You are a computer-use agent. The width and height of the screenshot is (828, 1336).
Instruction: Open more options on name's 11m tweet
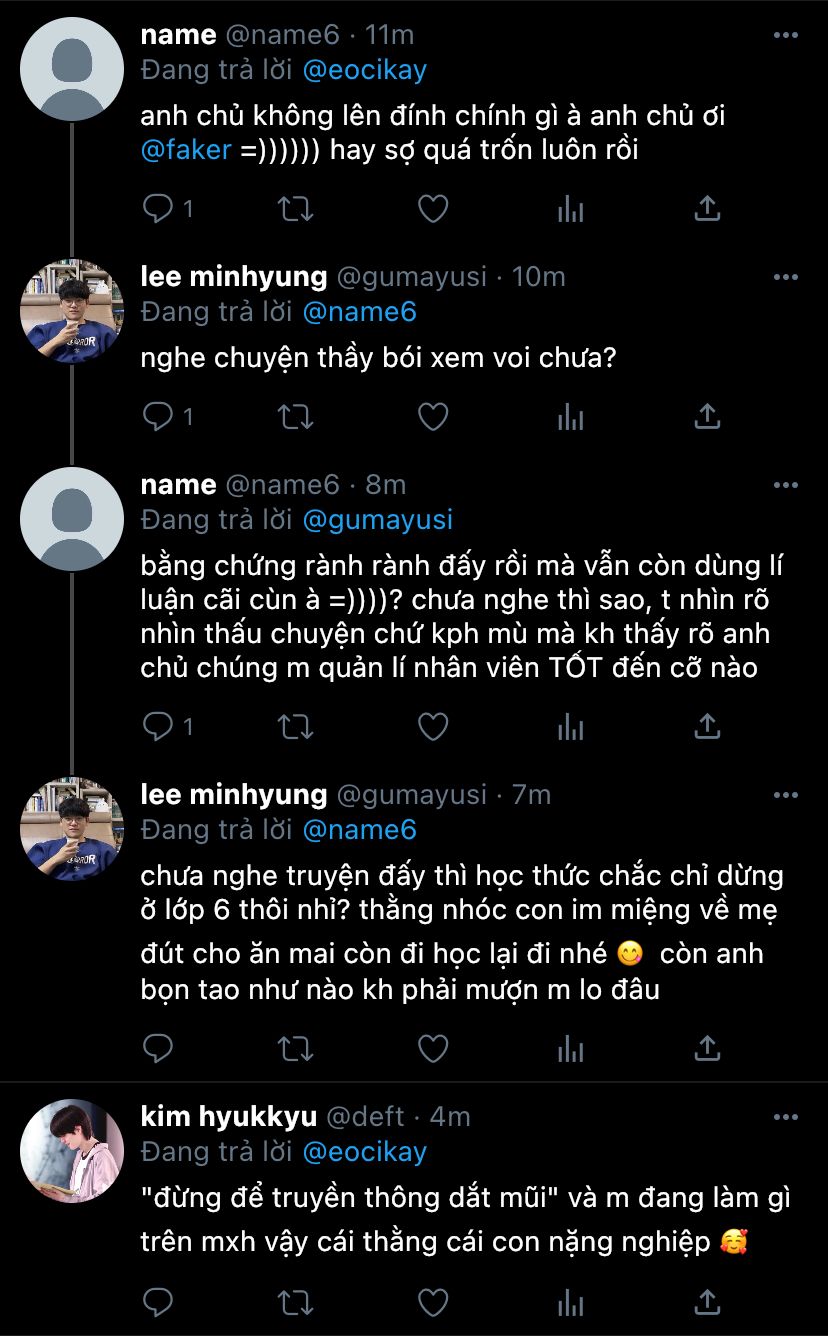tap(786, 35)
